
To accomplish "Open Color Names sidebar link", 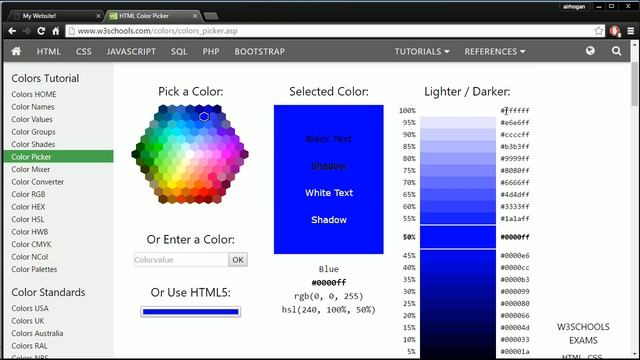I will pyautogui.click(x=33, y=107).
